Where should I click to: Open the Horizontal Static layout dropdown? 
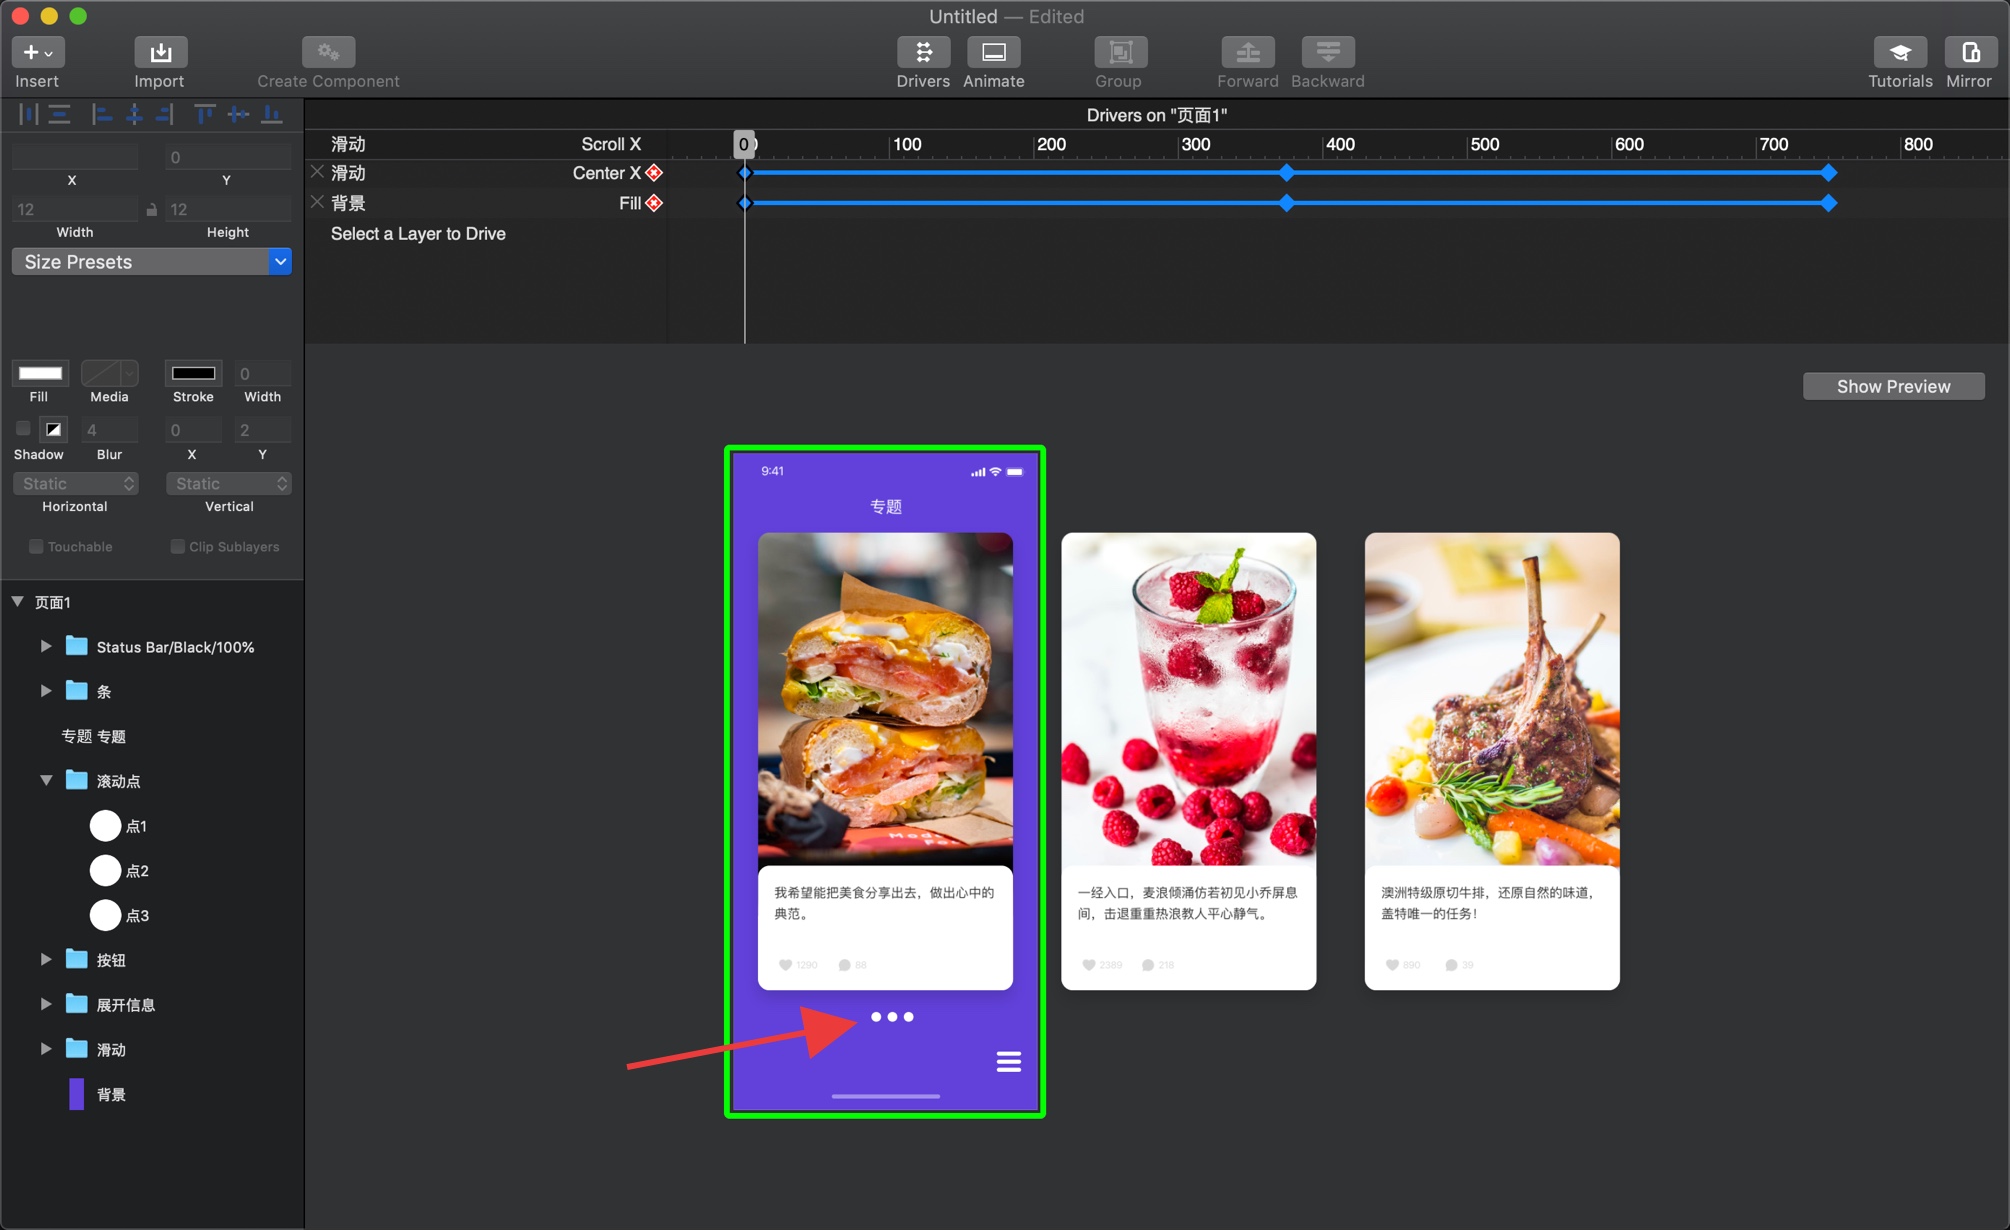(75, 484)
